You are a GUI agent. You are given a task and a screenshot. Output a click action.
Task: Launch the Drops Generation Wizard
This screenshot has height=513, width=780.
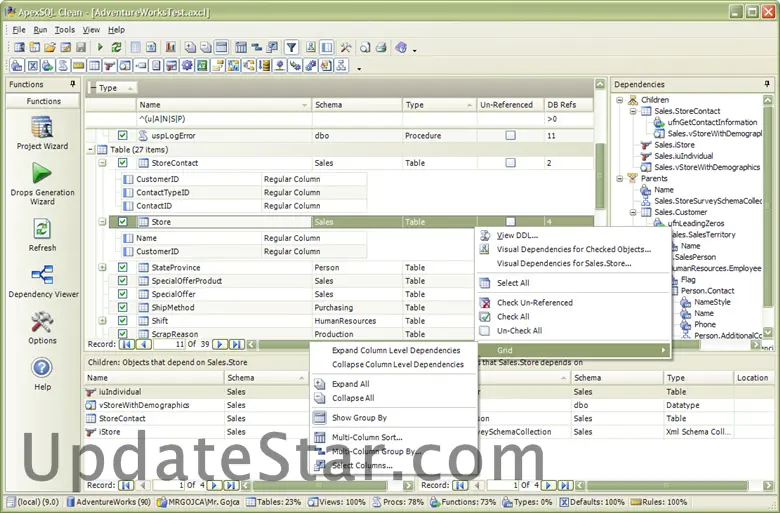[x=42, y=184]
